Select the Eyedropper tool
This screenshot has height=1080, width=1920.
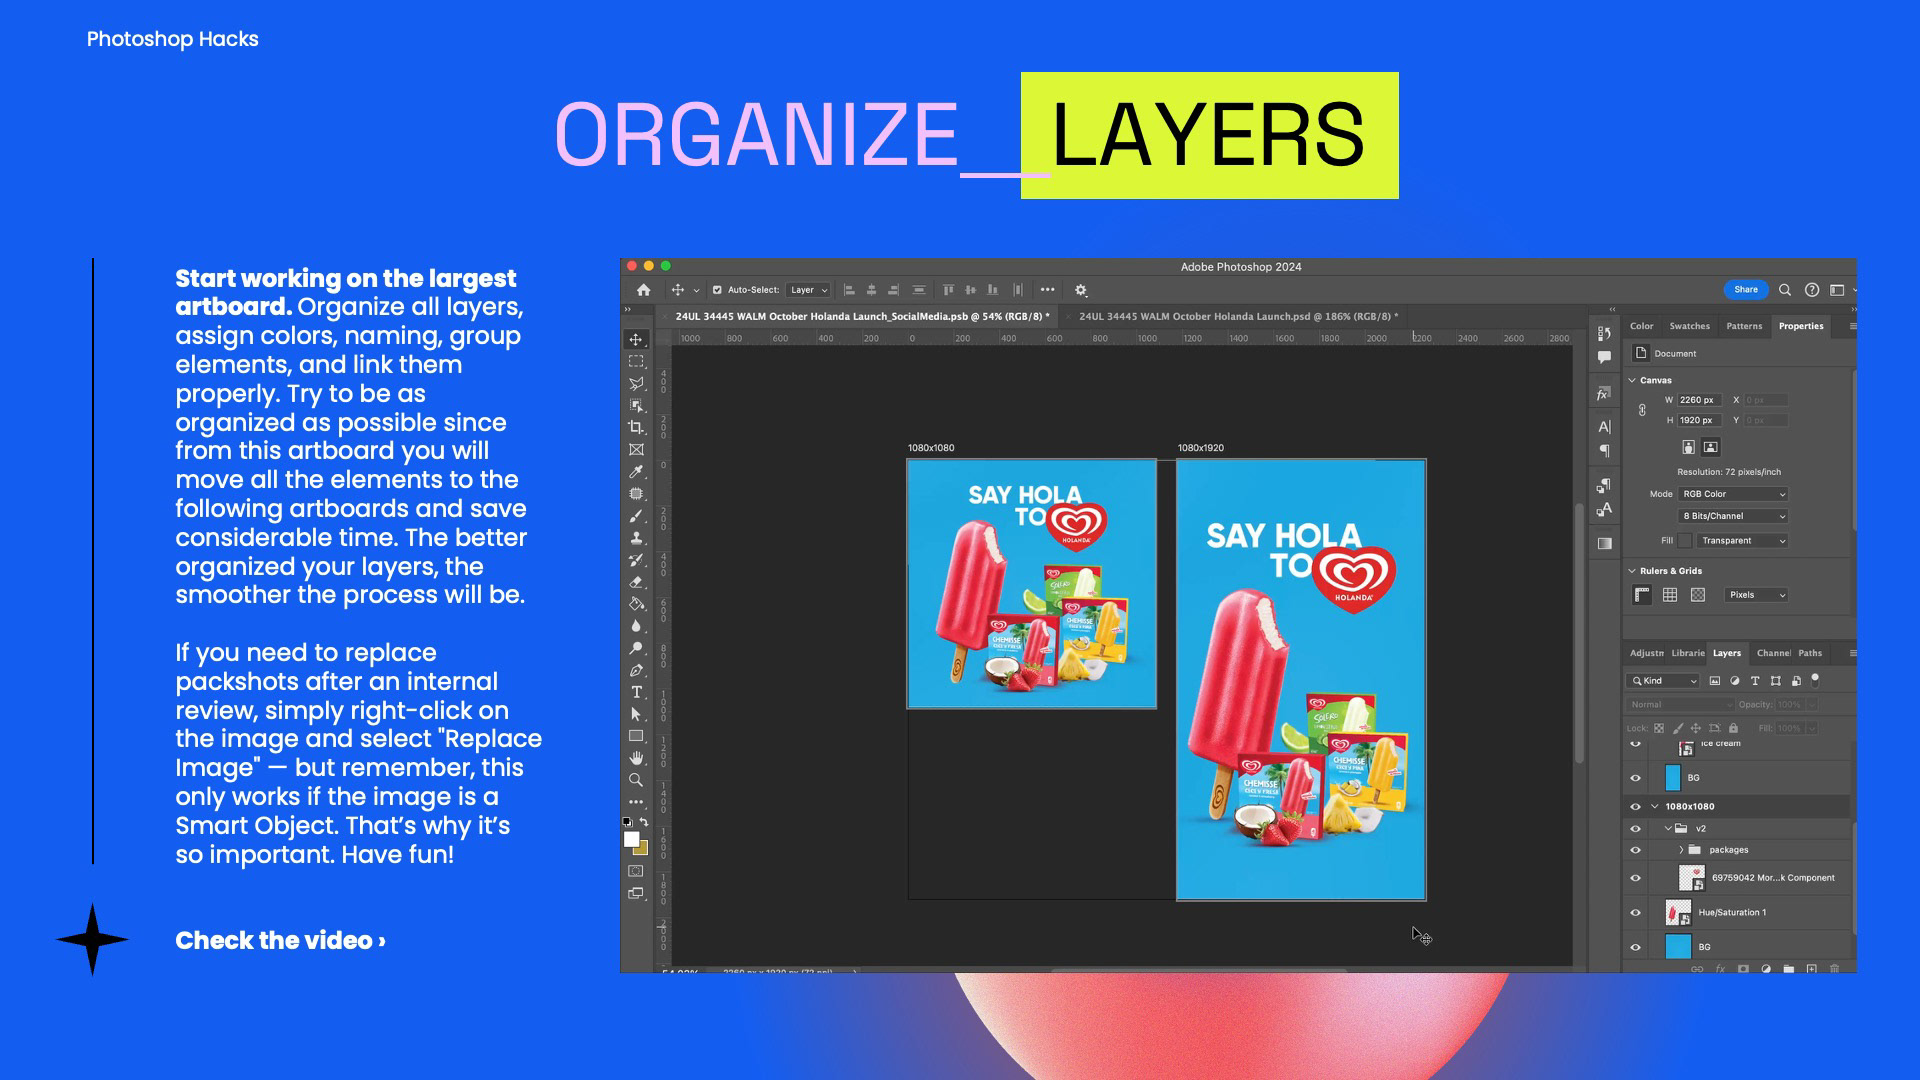click(636, 472)
